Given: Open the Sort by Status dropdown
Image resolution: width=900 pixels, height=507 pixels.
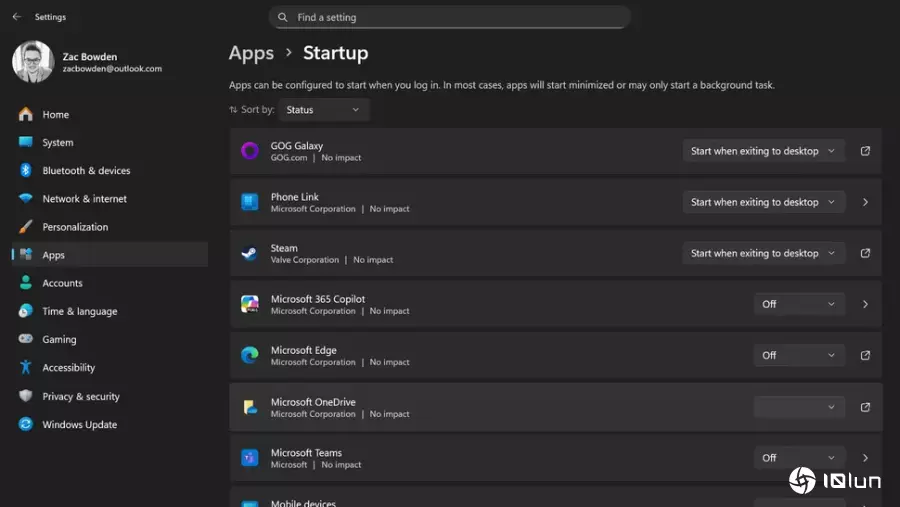Looking at the screenshot, I should (323, 110).
